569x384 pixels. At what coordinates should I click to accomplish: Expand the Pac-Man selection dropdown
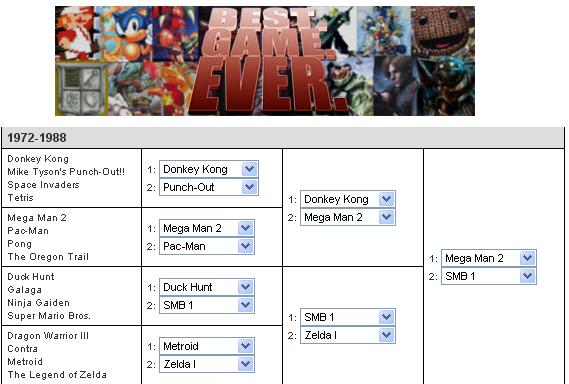(207, 246)
